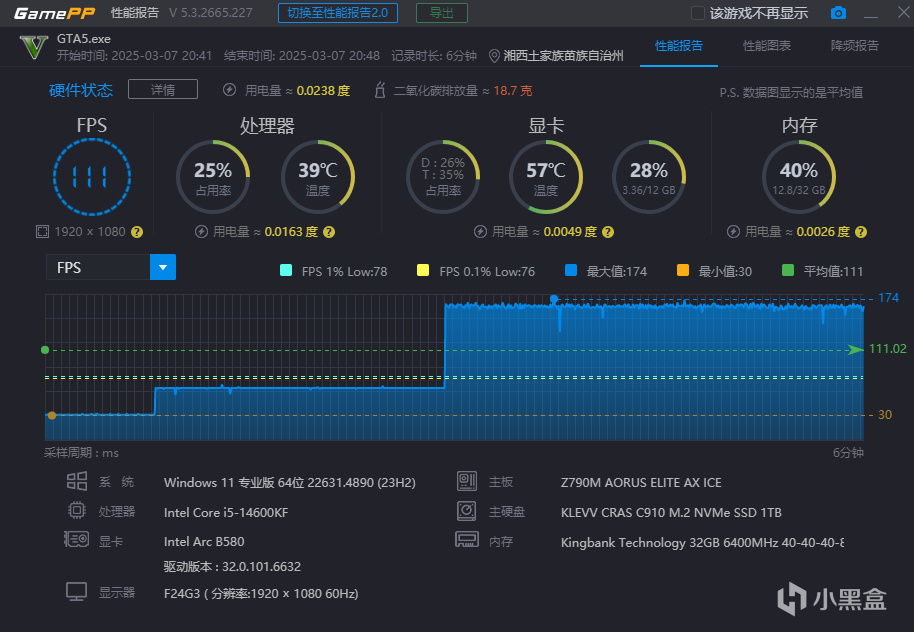Toggle the FPS 0.1% Low:76 legend
914x632 pixels.
[x=476, y=271]
